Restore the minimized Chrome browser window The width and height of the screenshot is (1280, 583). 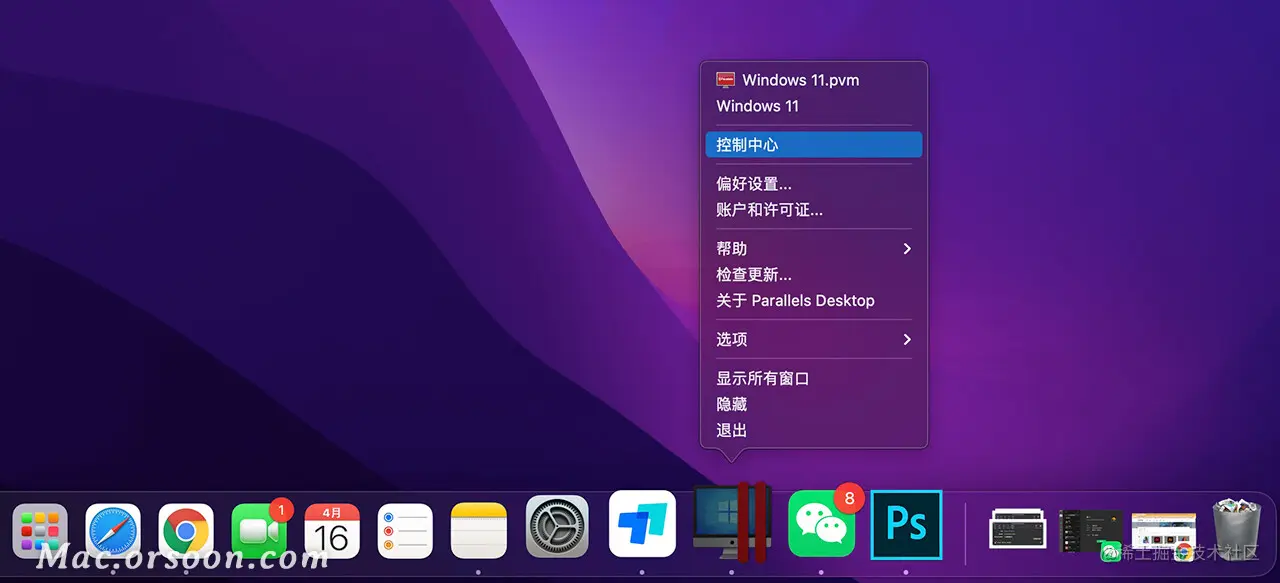pyautogui.click(x=1164, y=531)
